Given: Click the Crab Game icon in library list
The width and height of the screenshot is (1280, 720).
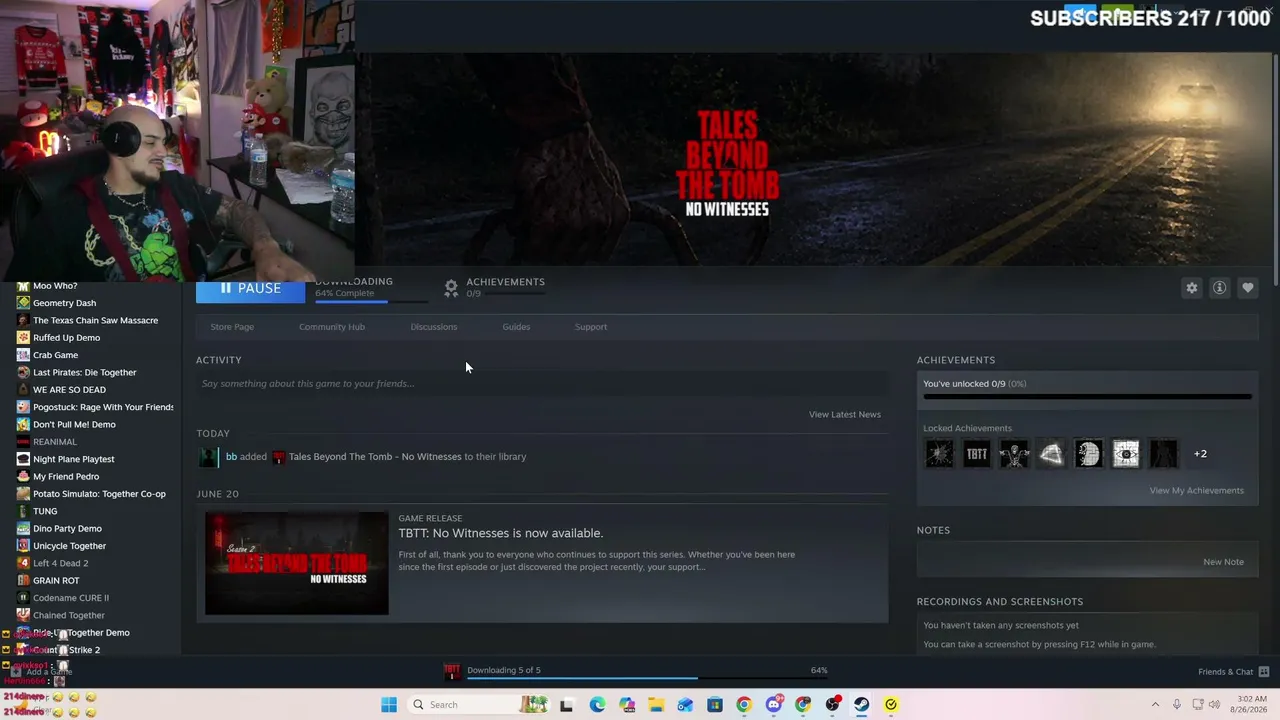Looking at the screenshot, I should [23, 355].
